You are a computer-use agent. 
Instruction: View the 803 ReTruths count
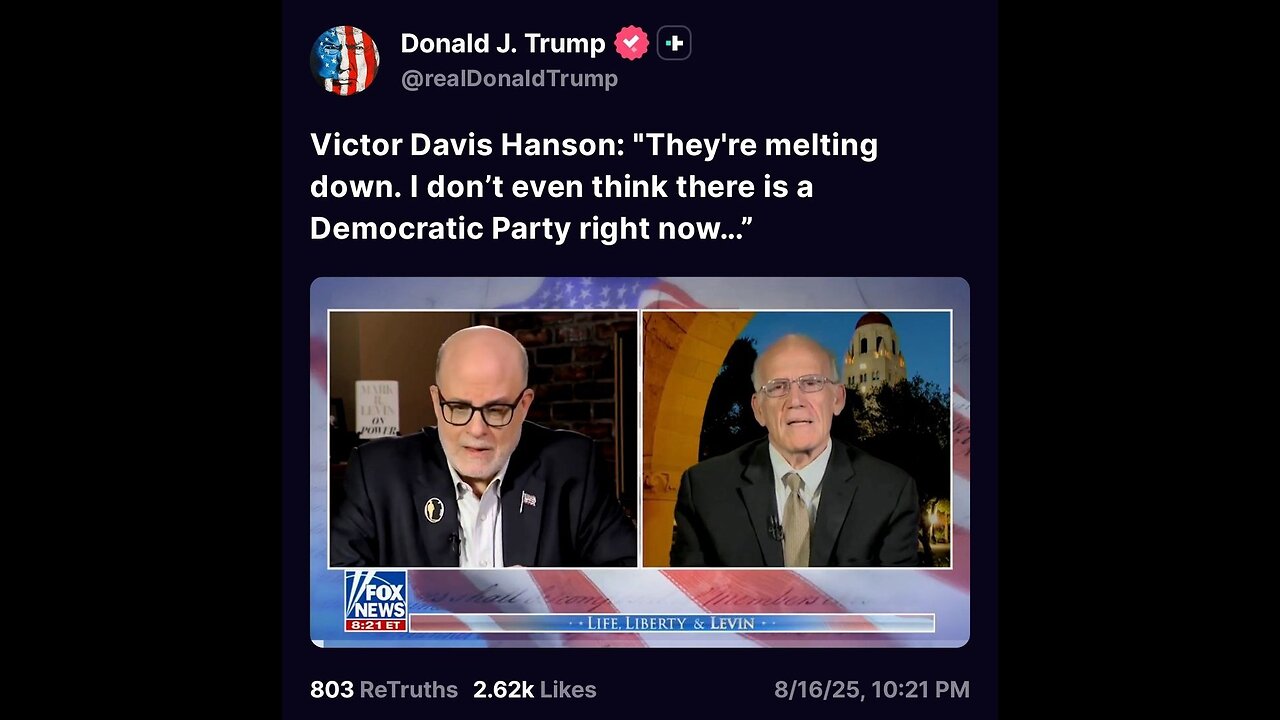(x=384, y=690)
